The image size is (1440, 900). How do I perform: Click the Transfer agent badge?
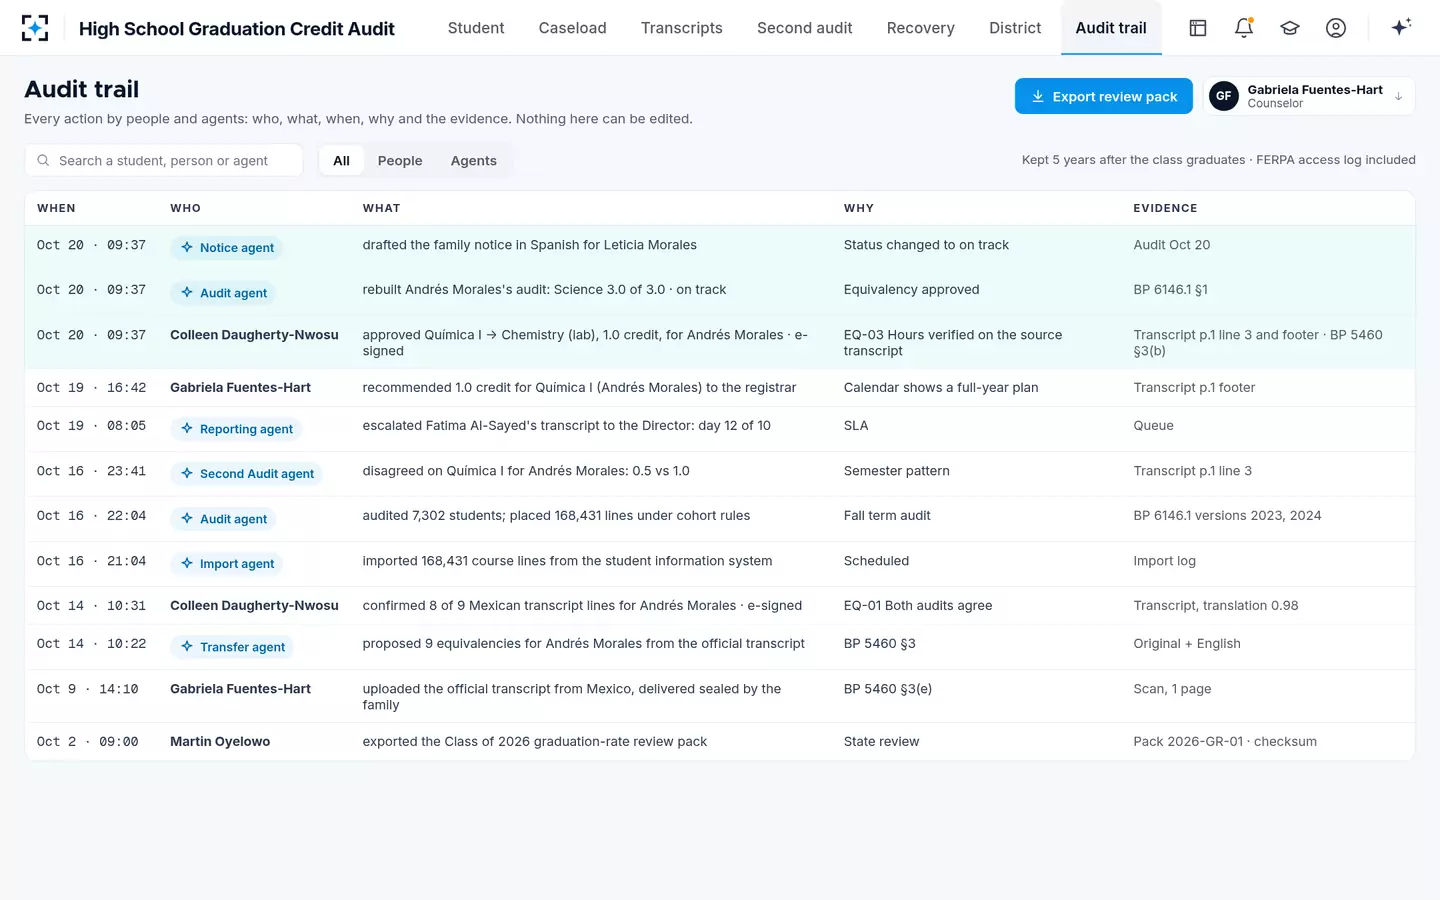pyautogui.click(x=232, y=647)
